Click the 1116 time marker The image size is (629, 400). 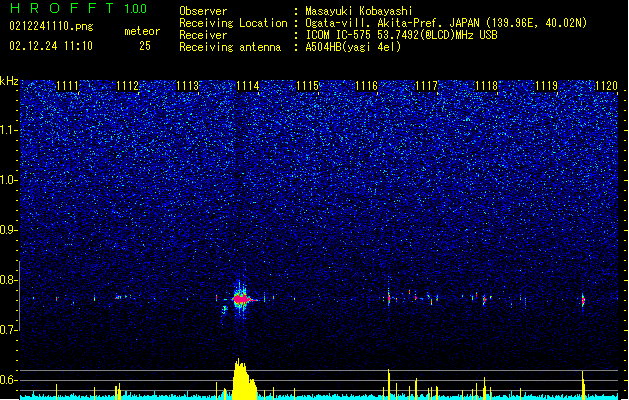pos(367,86)
